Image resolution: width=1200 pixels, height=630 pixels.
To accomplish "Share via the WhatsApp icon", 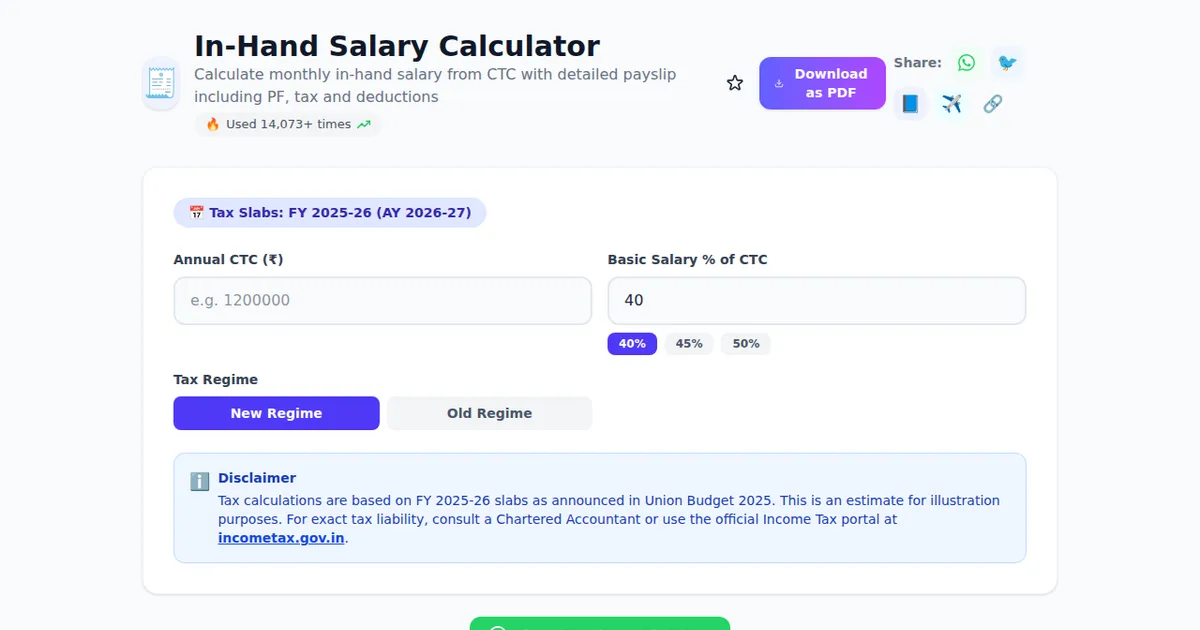I will [966, 63].
